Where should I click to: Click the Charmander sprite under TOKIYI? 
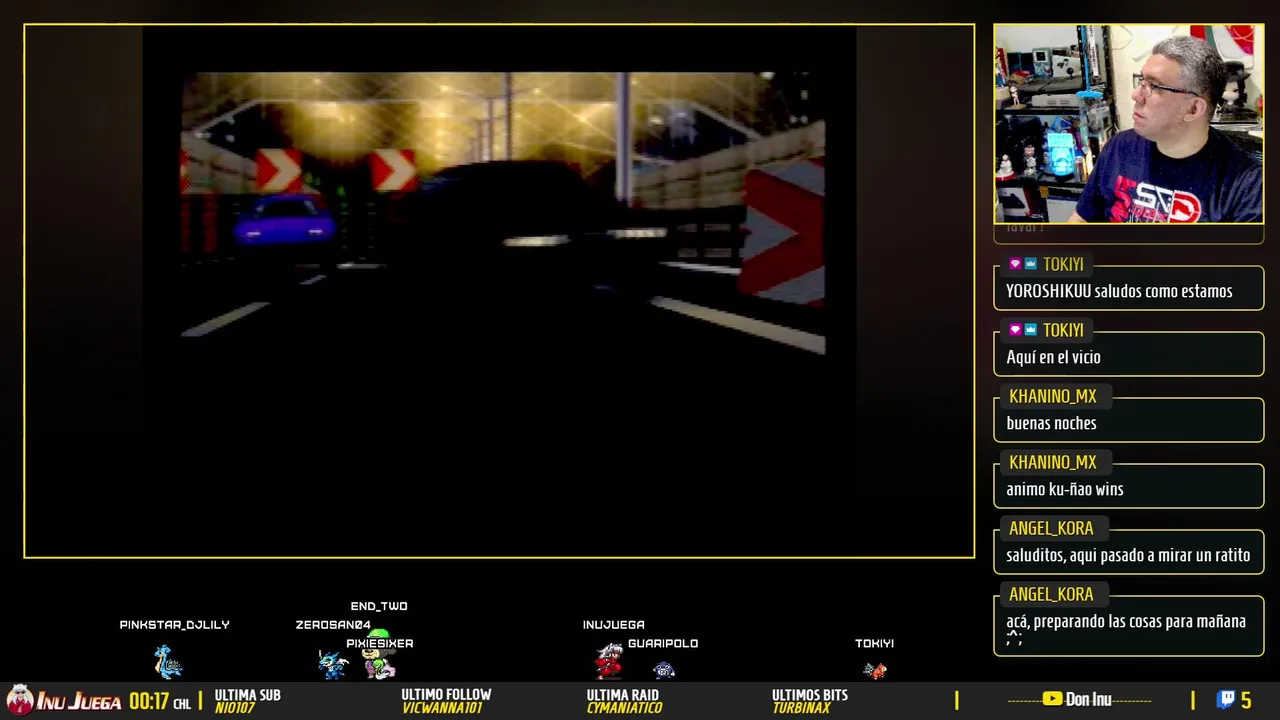[x=875, y=670]
